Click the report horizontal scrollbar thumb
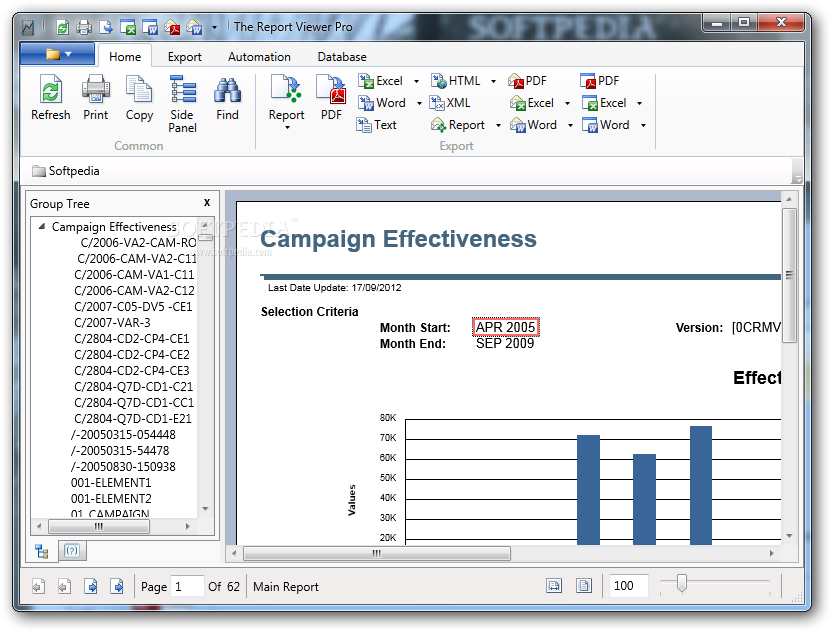Viewport: 832px width, 632px height. 377,553
